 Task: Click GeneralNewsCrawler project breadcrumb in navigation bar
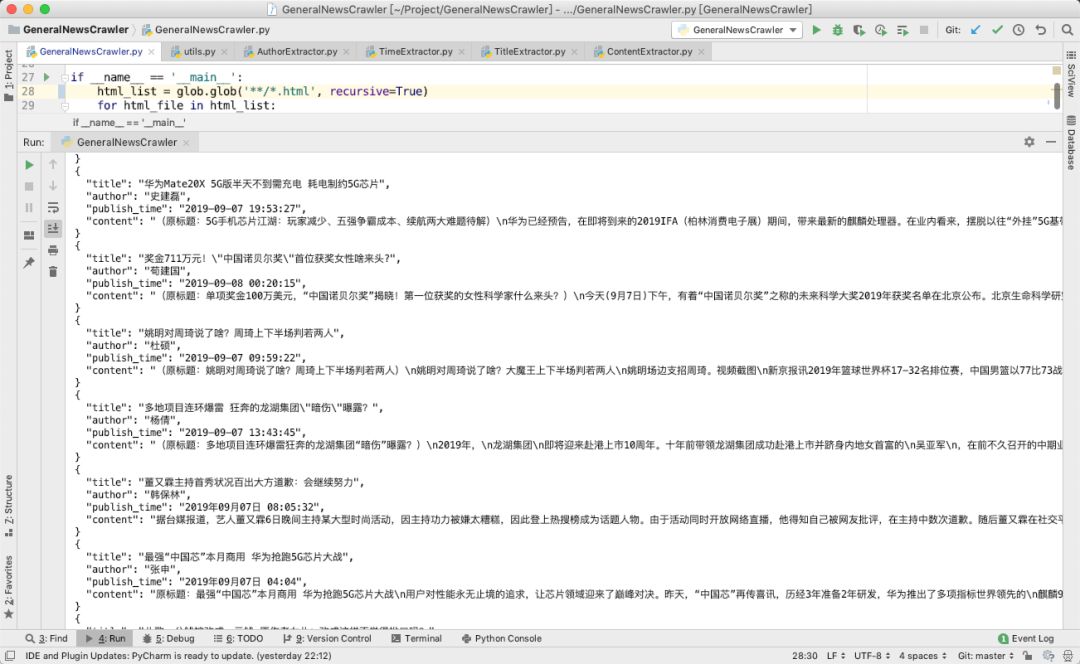click(x=68, y=30)
